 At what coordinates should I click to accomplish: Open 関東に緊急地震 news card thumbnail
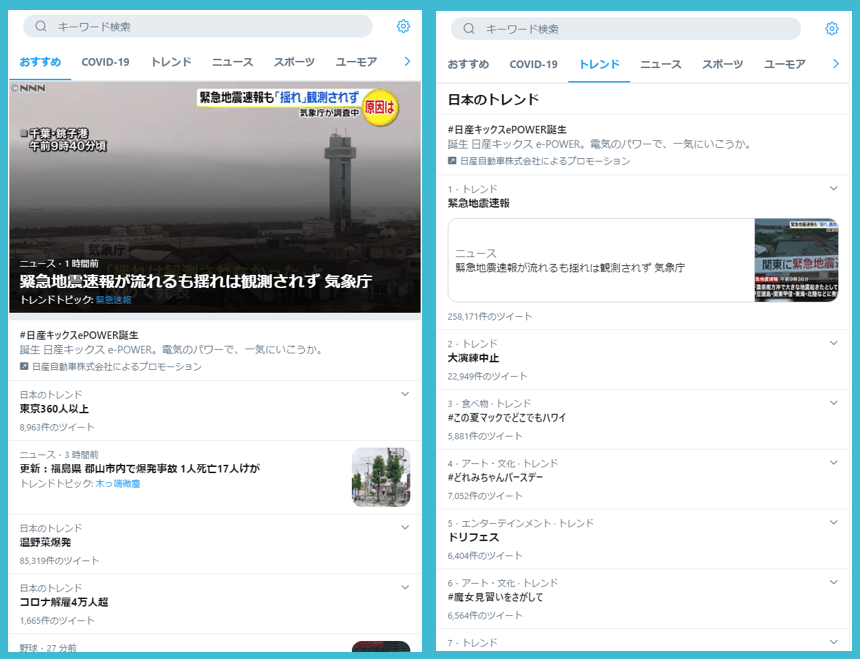(796, 260)
